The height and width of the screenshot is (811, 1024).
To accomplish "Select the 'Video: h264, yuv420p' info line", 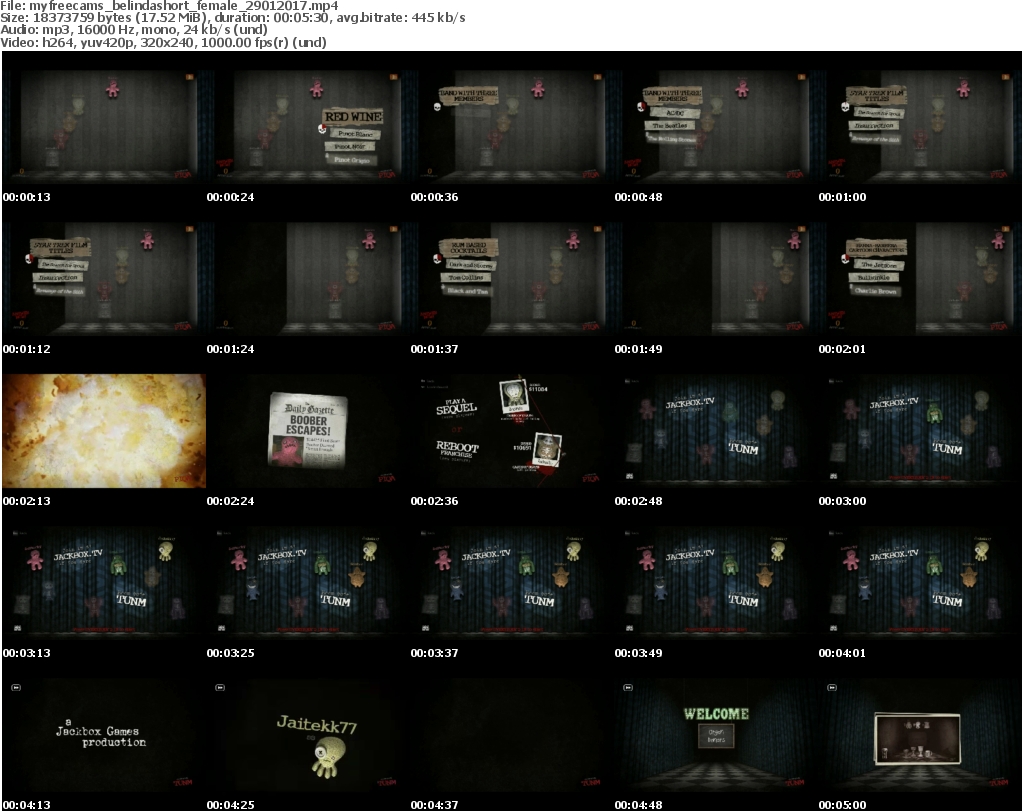I will pyautogui.click(x=163, y=42).
